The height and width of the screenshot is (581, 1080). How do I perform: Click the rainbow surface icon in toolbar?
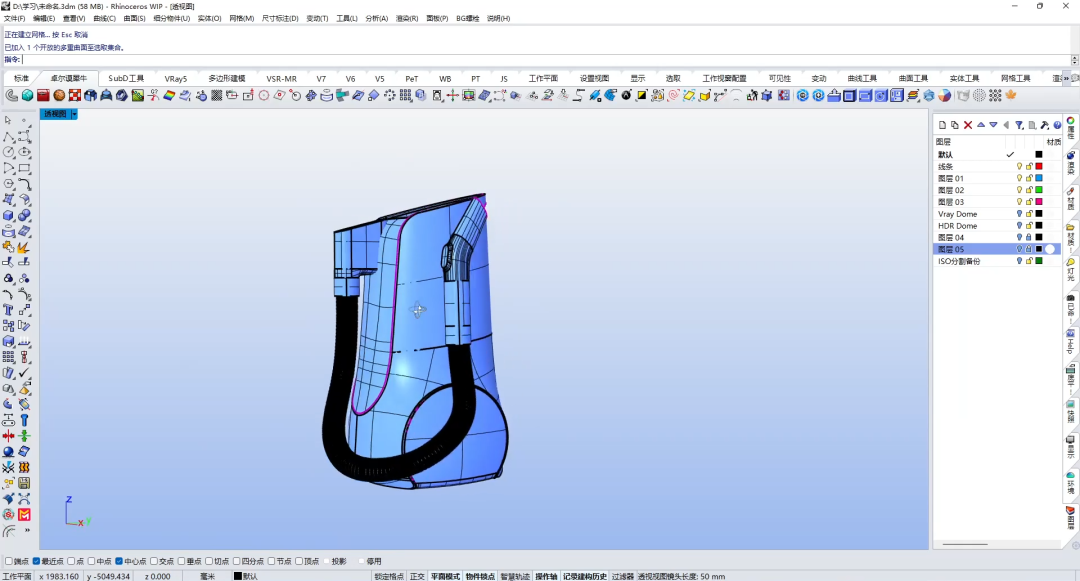pyautogui.click(x=169, y=96)
